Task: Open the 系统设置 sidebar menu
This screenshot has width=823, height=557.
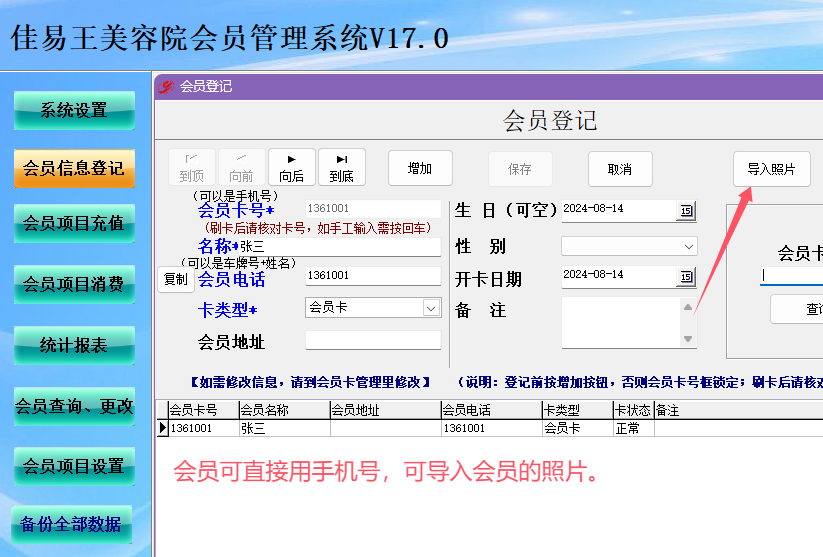Action: coord(74,110)
